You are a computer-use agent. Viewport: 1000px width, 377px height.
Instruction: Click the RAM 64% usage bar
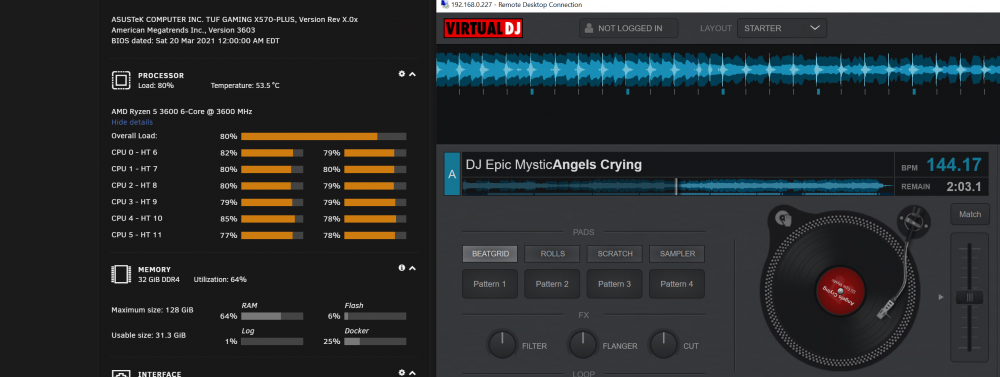(272, 316)
